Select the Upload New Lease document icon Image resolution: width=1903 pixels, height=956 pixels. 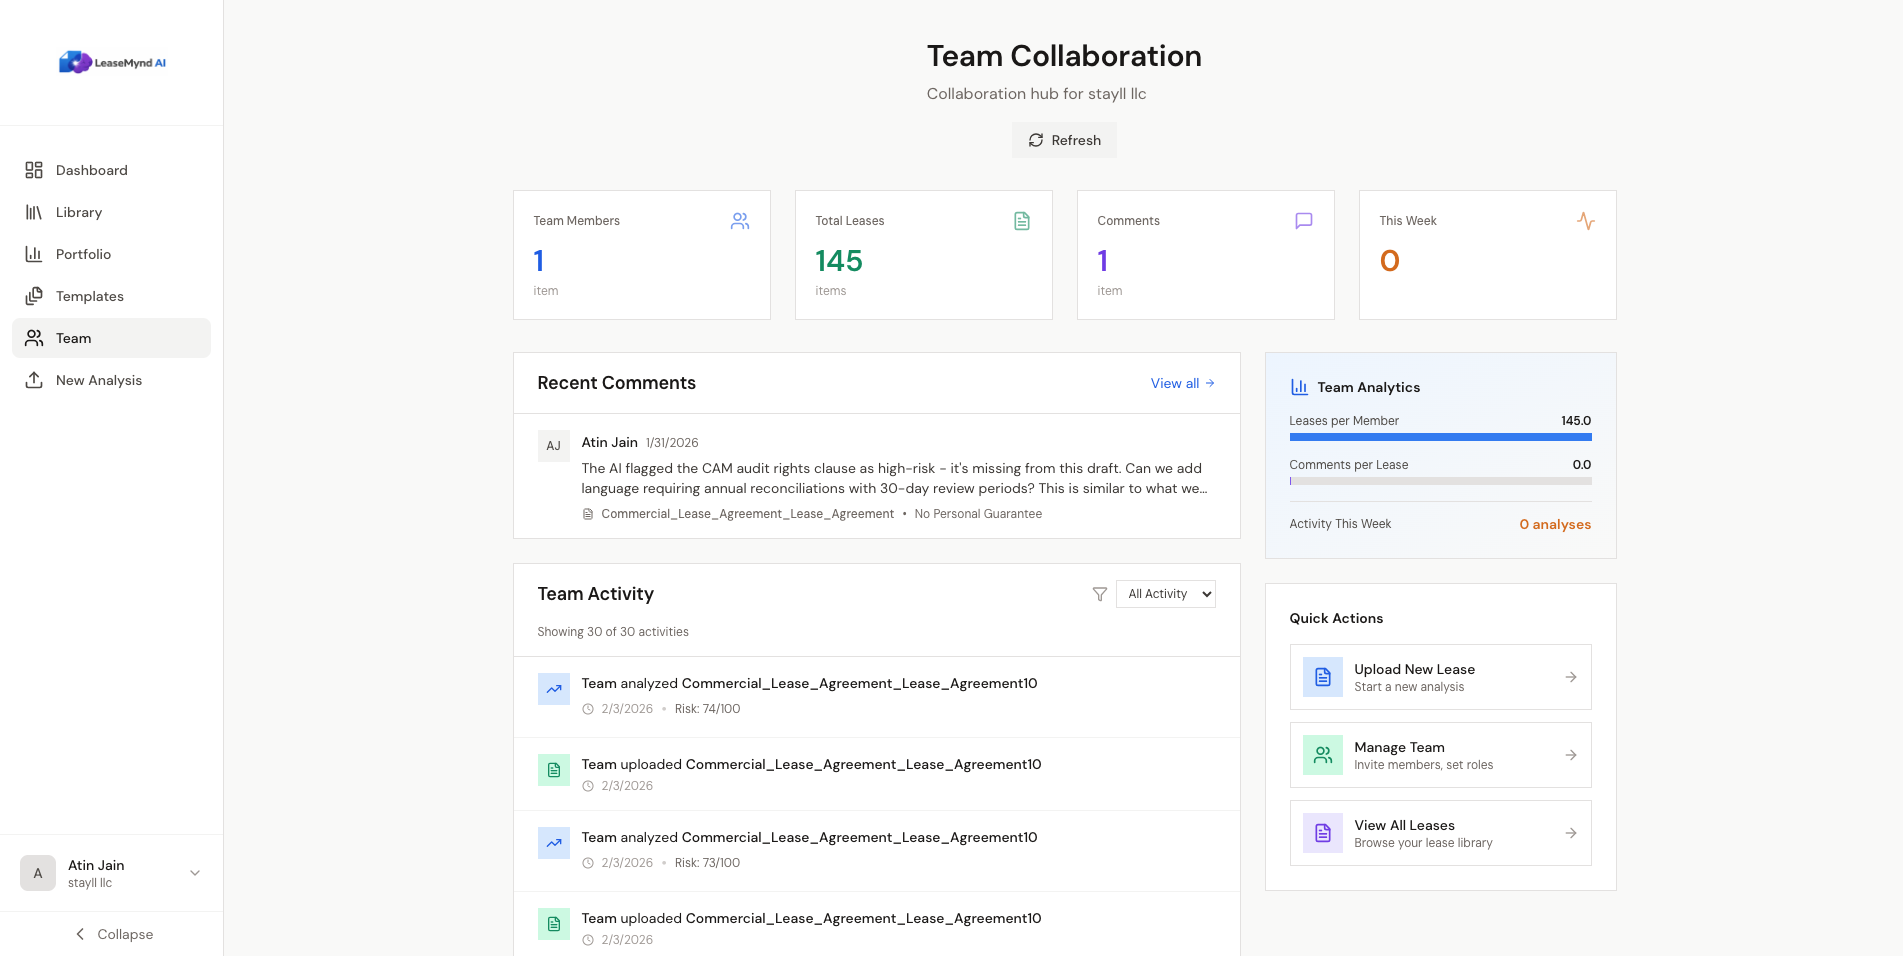tap(1322, 677)
